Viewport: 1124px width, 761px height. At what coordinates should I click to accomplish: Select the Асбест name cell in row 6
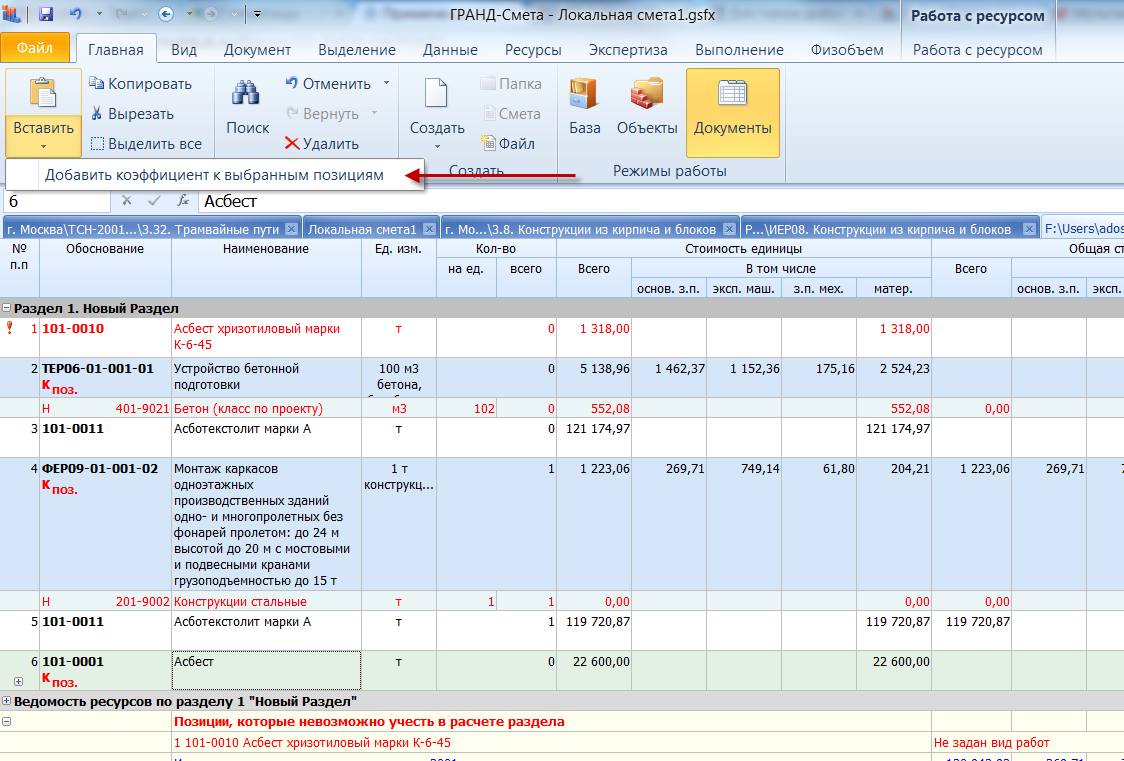[x=266, y=670]
